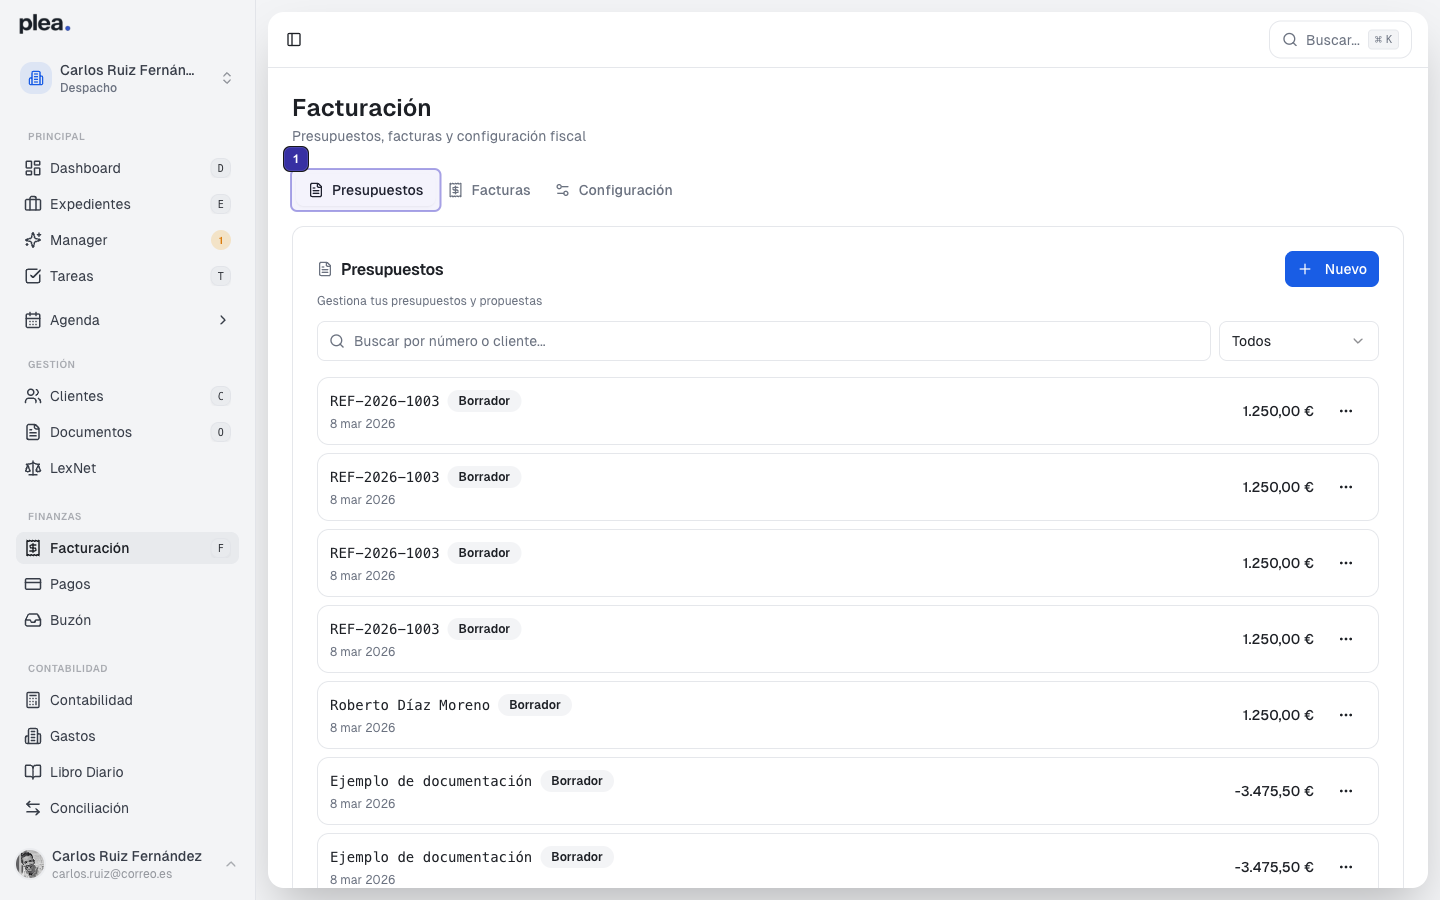This screenshot has height=900, width=1440.
Task: Open LexNet from sidebar
Action: point(127,468)
